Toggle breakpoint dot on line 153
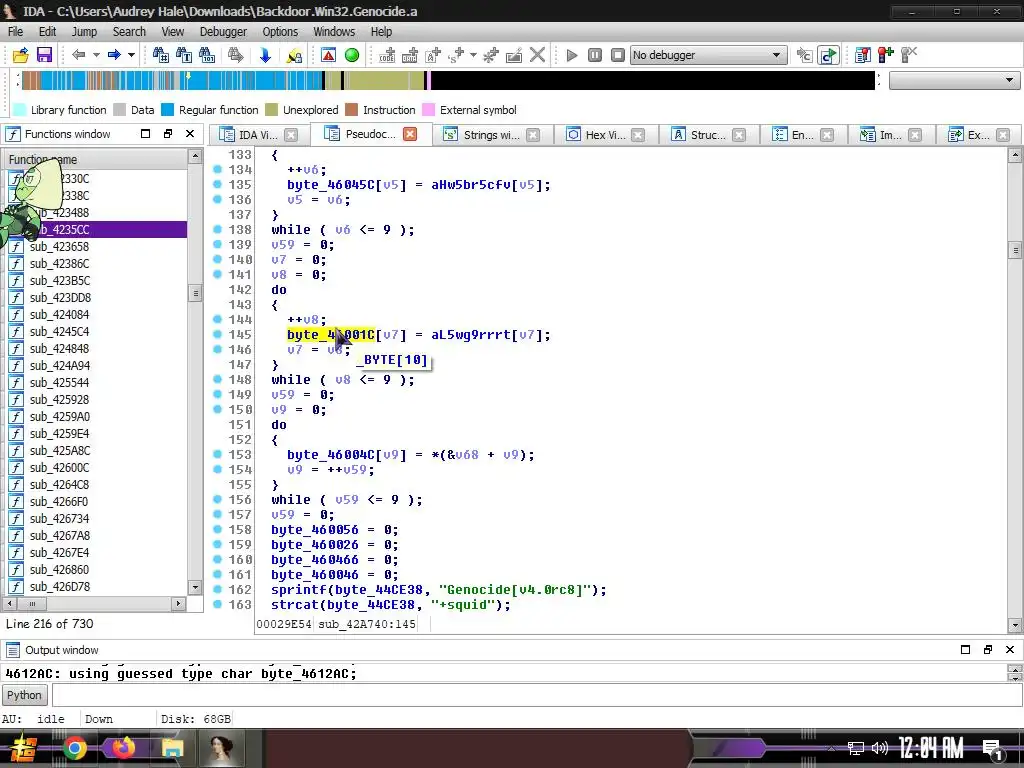1024x768 pixels. [x=217, y=455]
